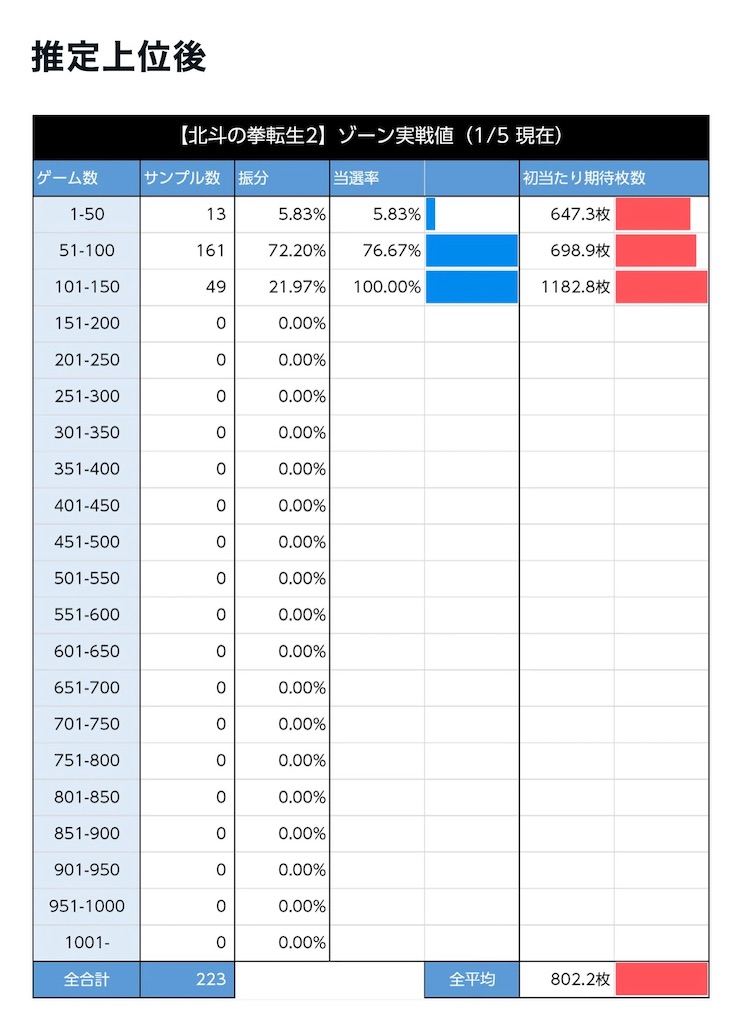Select the 51-100 game range row label
This screenshot has height=1024, width=743.
coord(86,251)
